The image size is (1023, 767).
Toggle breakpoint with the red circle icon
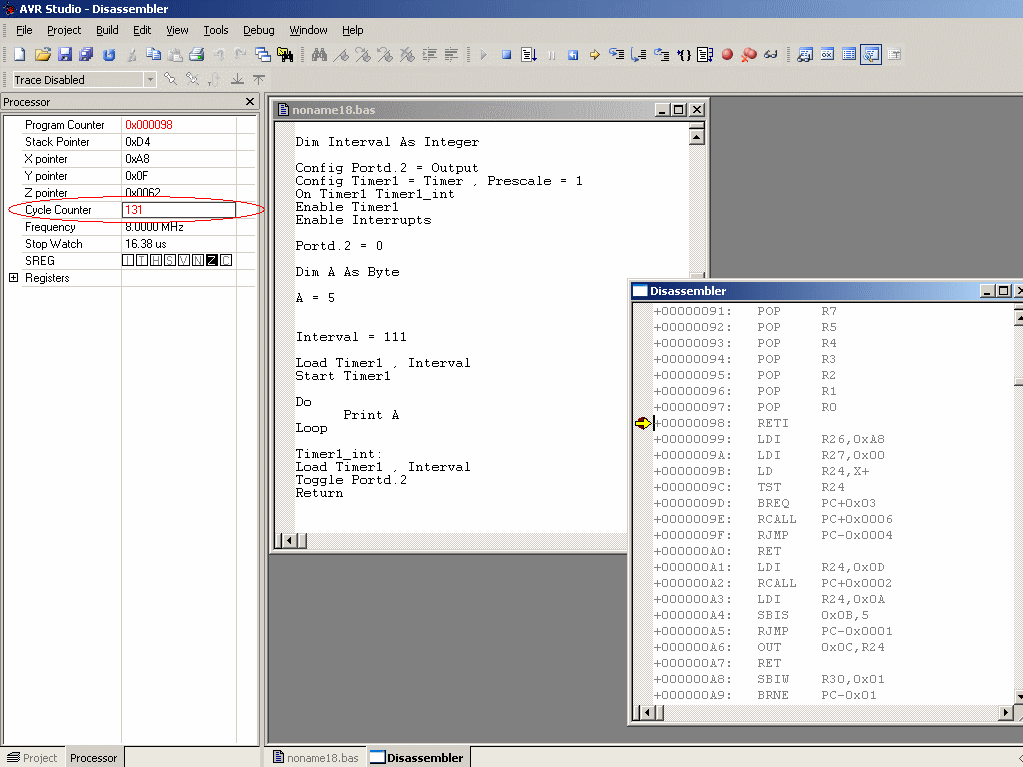click(x=727, y=55)
